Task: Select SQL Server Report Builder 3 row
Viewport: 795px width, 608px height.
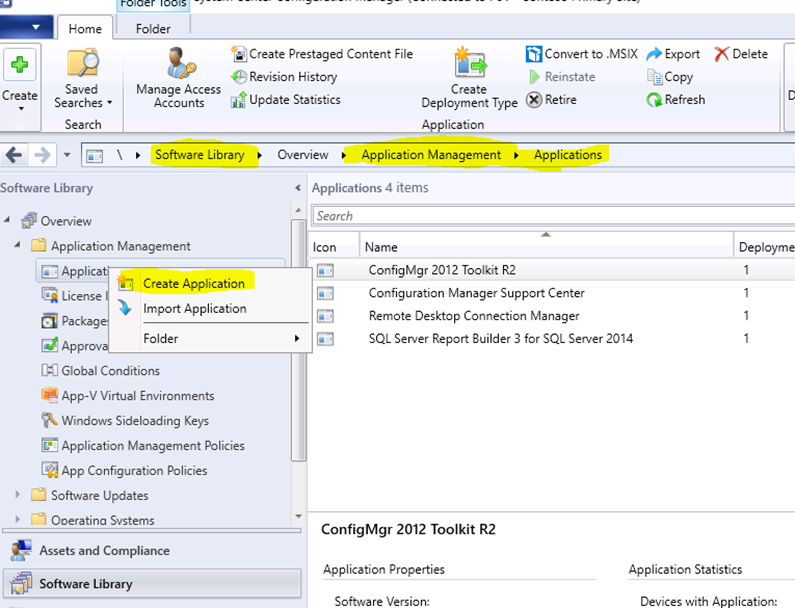Action: pyautogui.click(x=552, y=338)
